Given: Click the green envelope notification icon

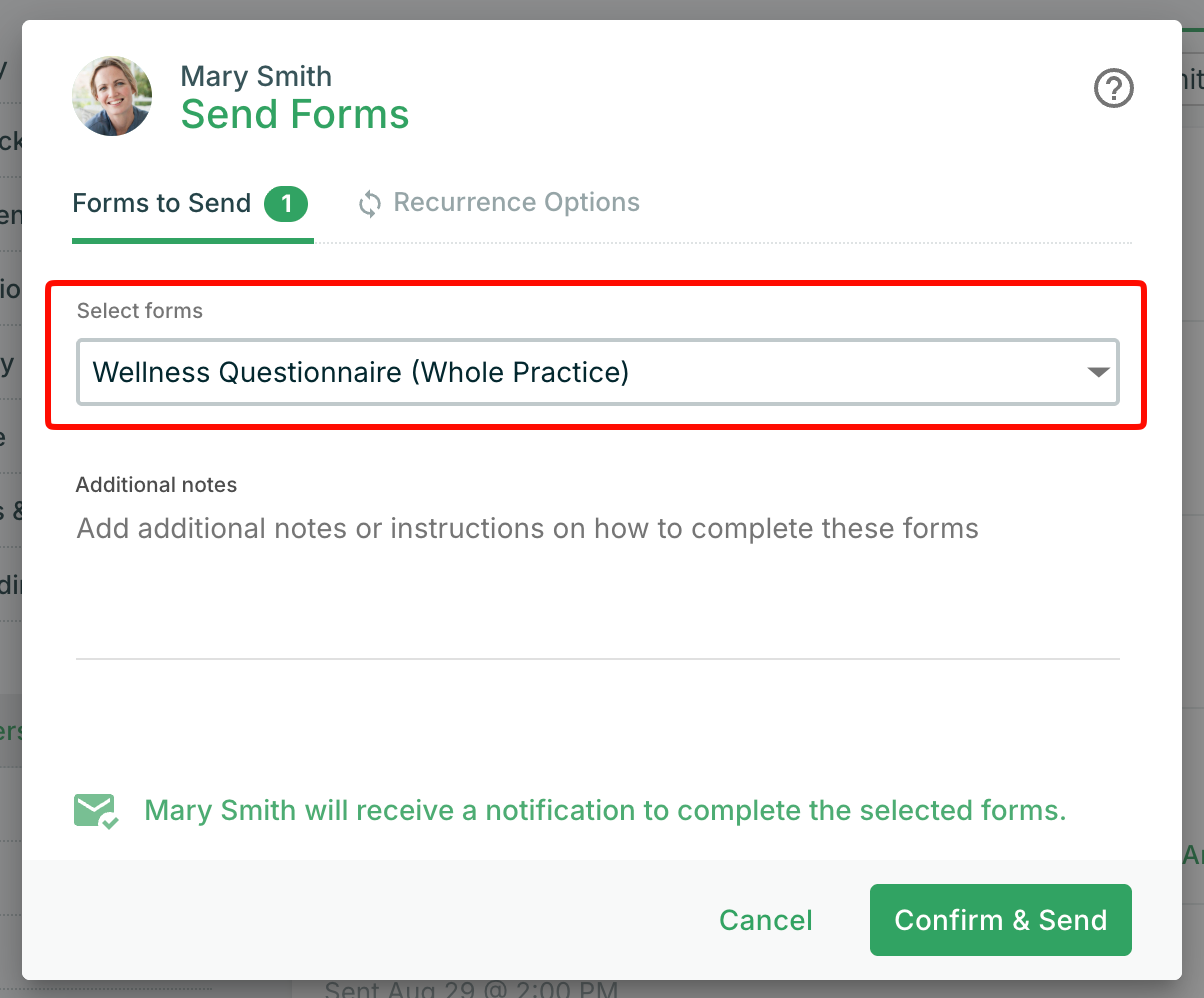Looking at the screenshot, I should [x=97, y=810].
